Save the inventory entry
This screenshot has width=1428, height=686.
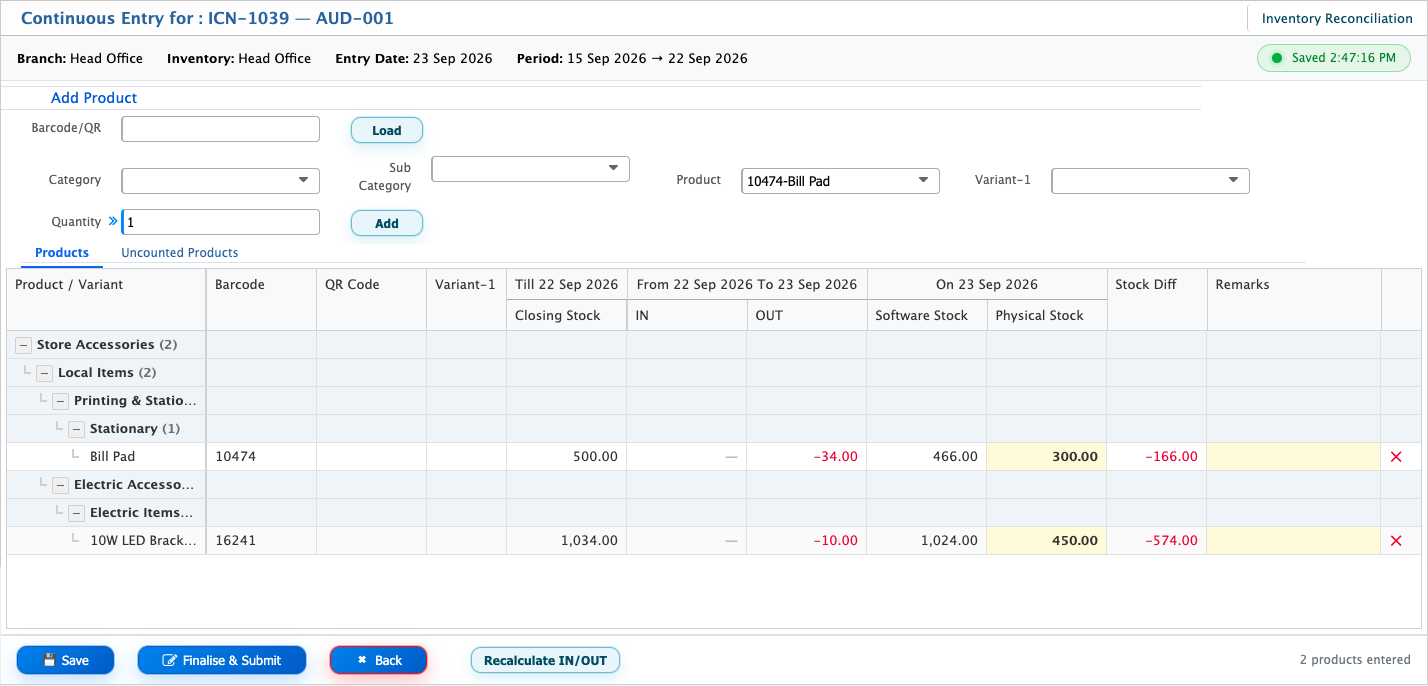click(x=66, y=661)
